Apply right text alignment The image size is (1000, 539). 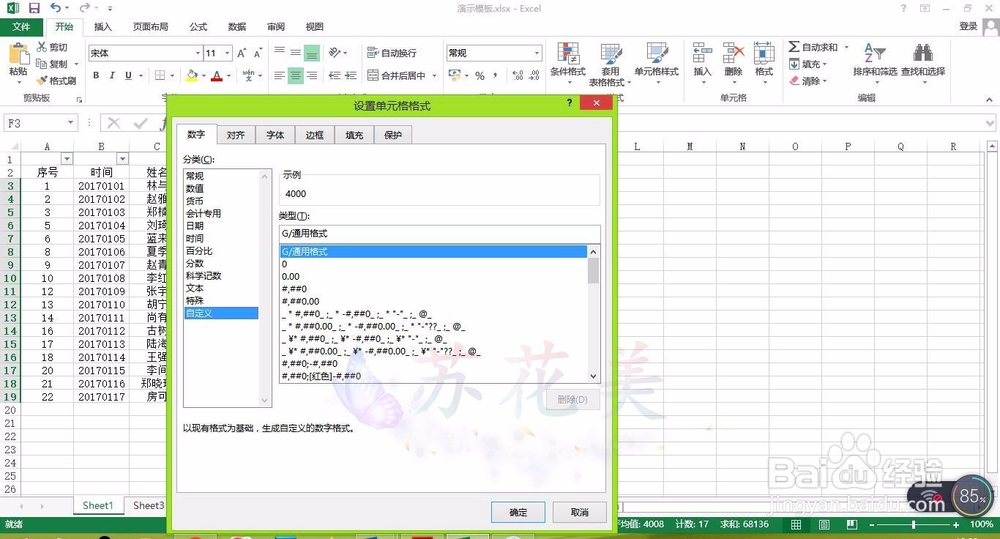click(x=312, y=75)
